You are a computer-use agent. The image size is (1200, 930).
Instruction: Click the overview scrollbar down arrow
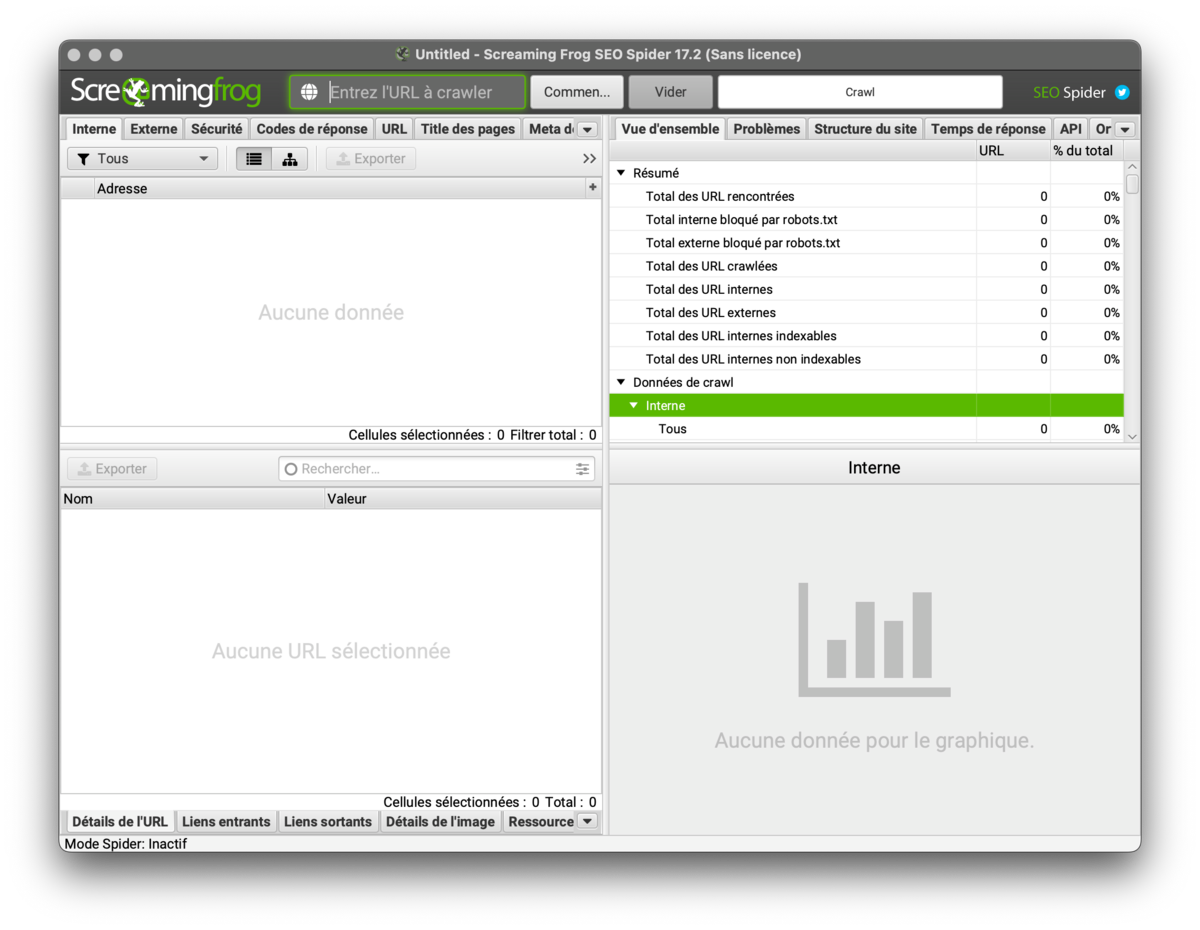(1132, 436)
